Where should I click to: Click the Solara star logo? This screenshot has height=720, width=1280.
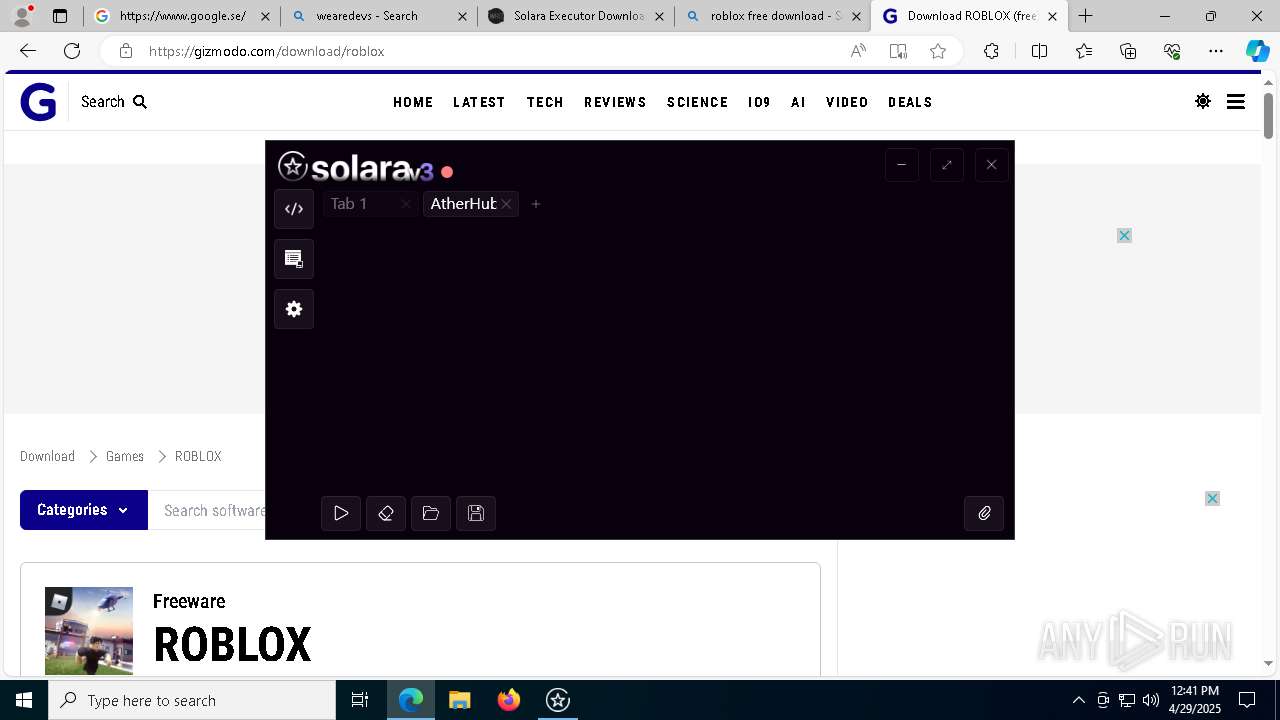pyautogui.click(x=292, y=166)
